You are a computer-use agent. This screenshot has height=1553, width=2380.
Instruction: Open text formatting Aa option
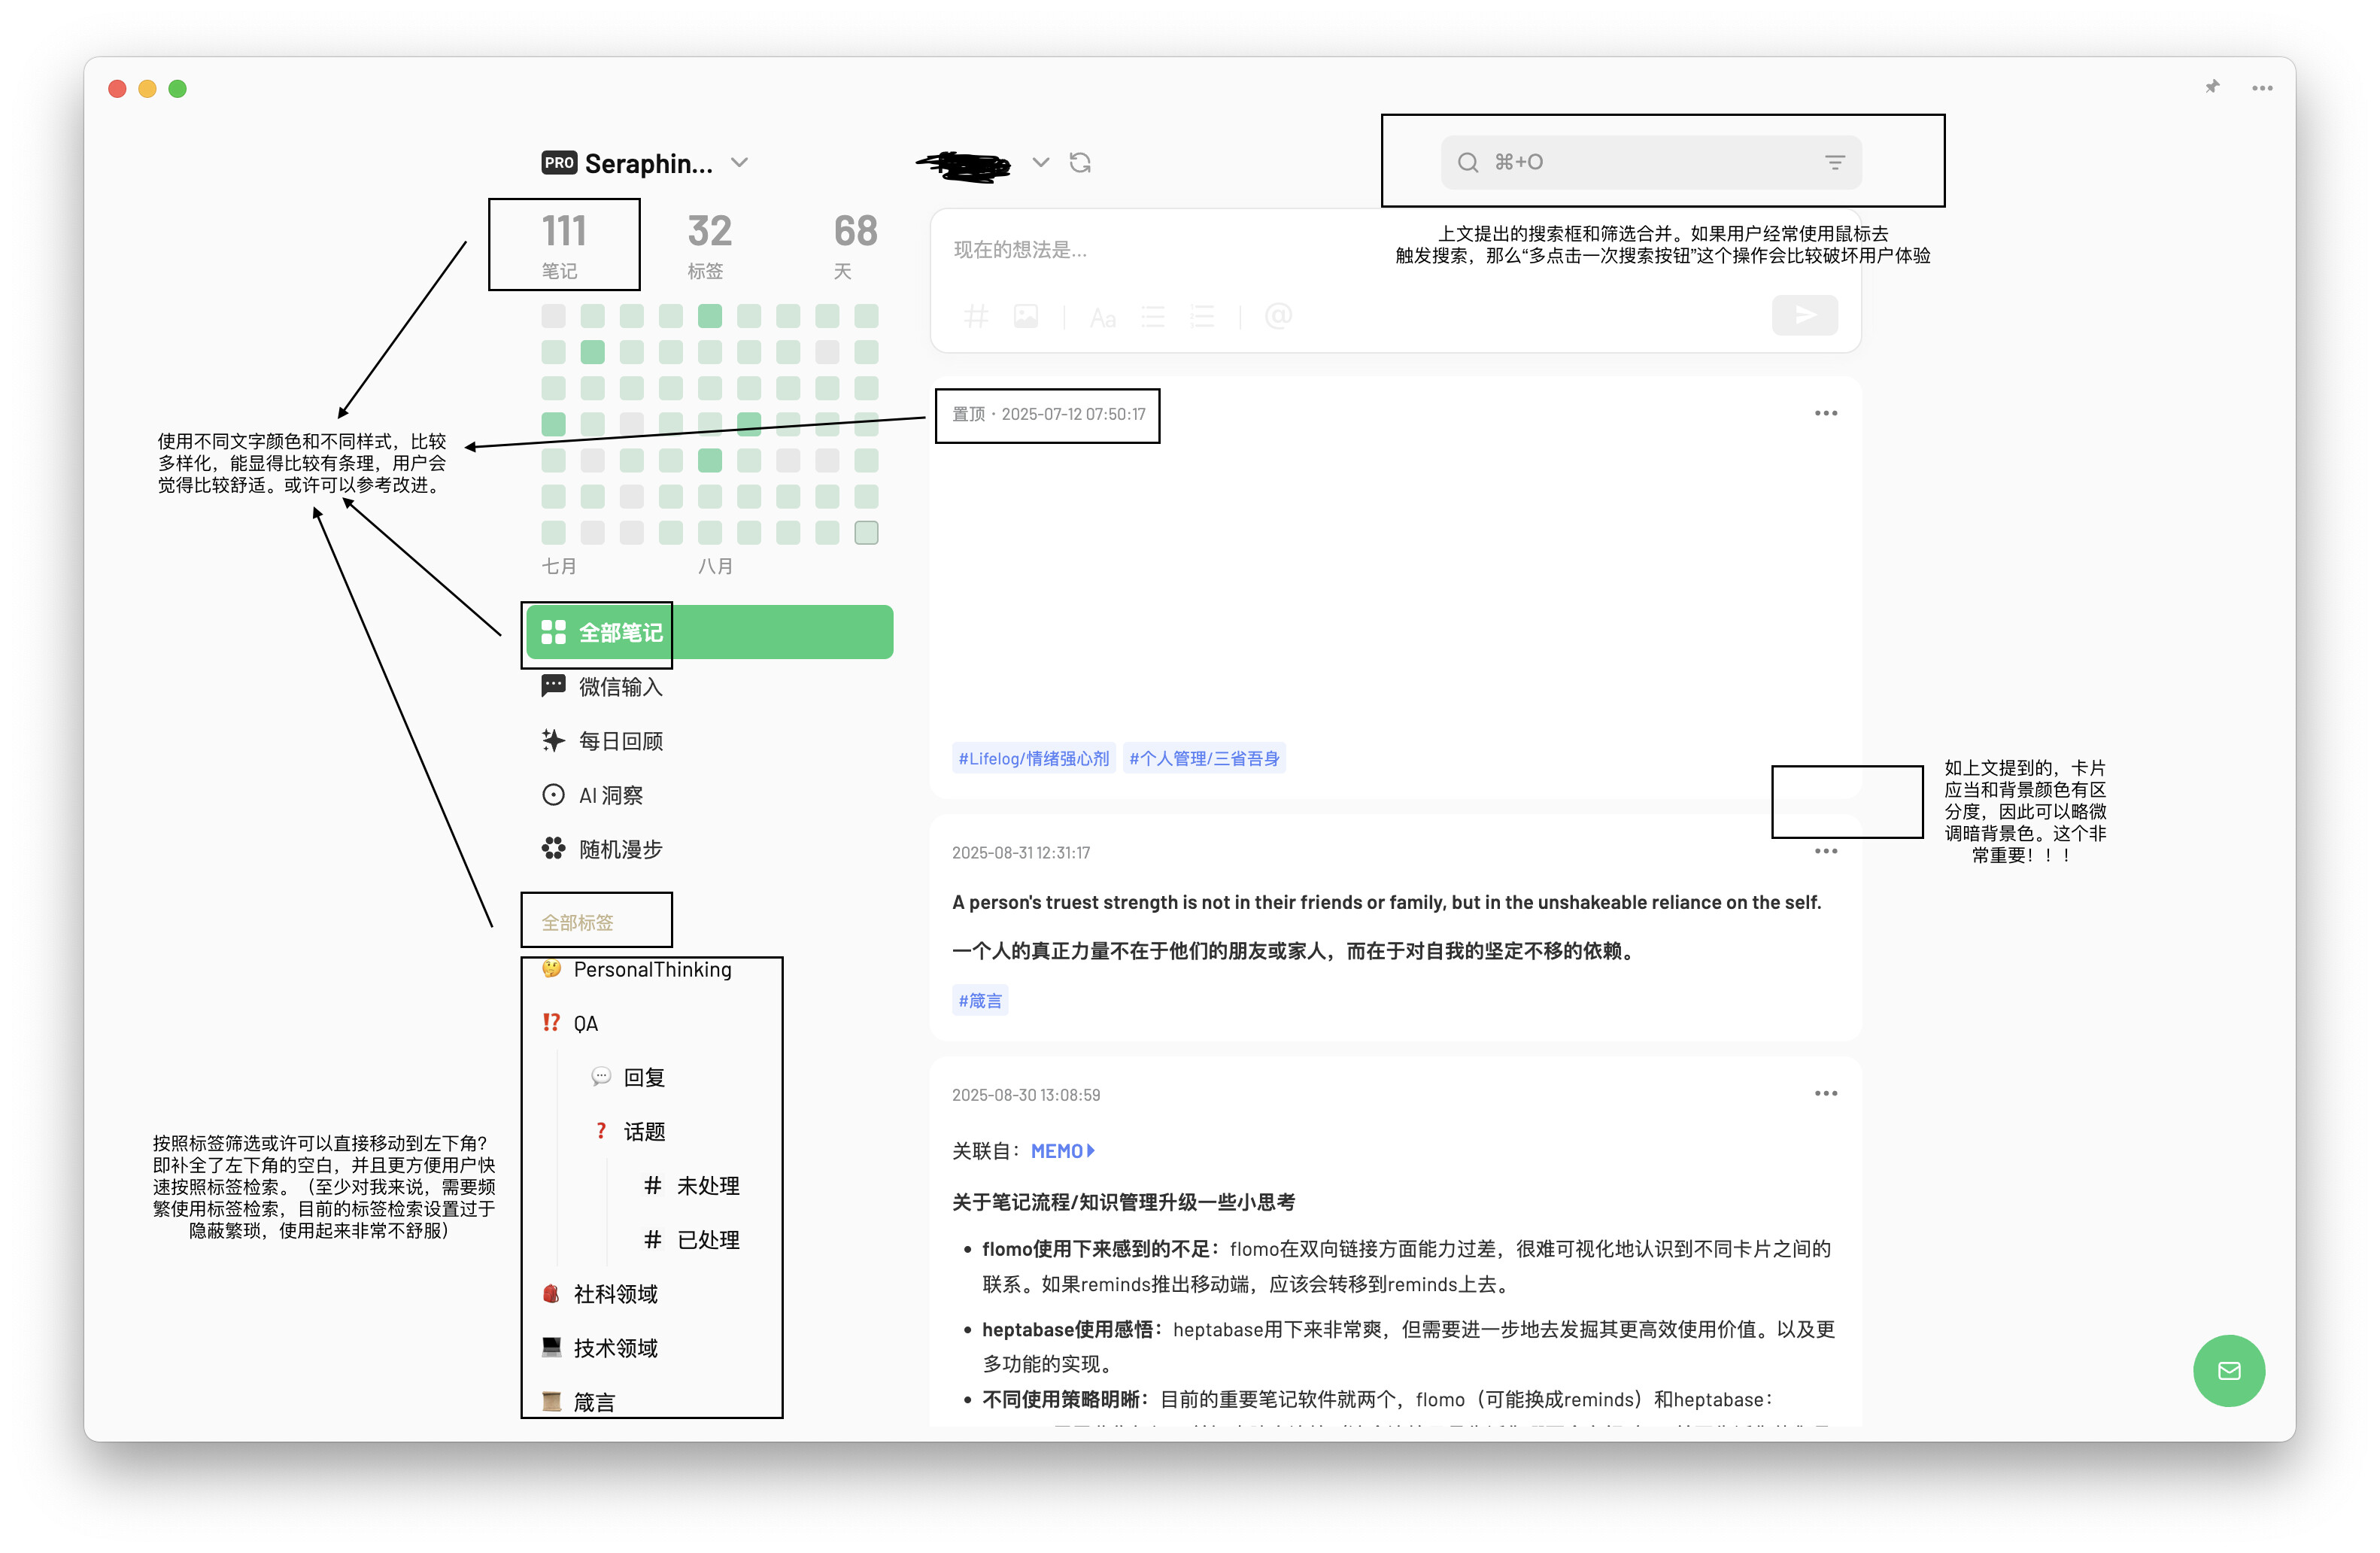[x=1102, y=318]
